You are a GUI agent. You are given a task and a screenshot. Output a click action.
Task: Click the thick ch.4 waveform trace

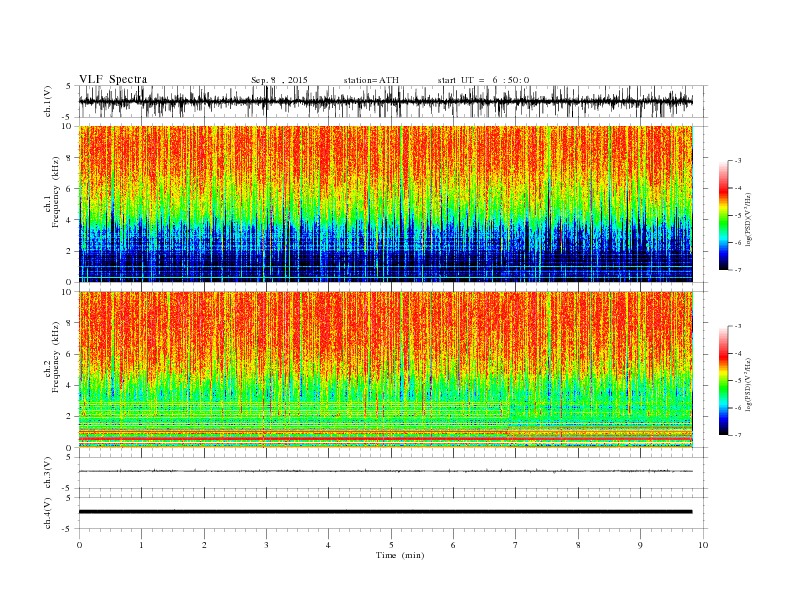tap(385, 512)
